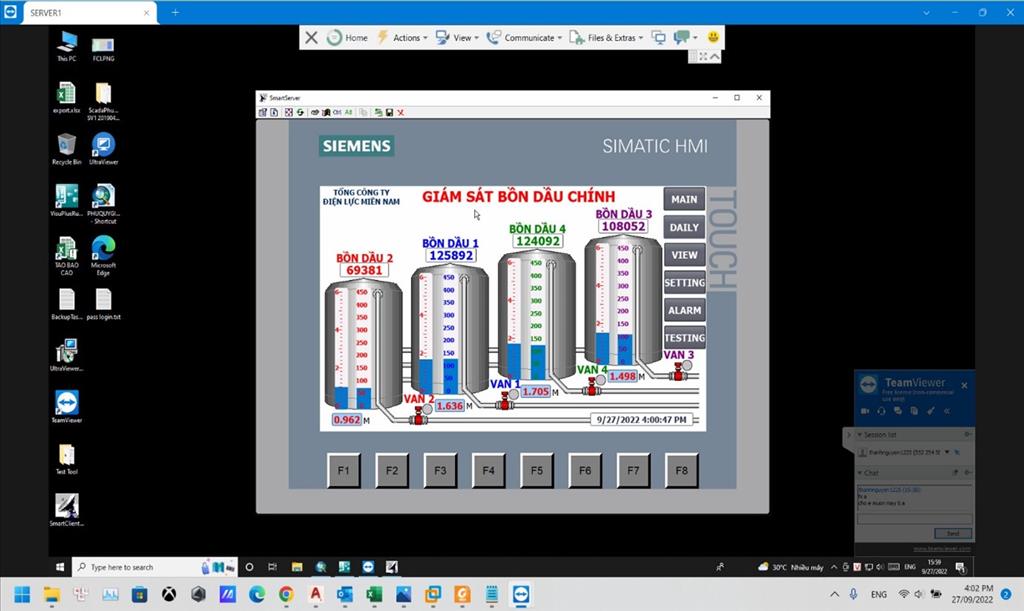
Task: Open the Recycle Bin desktop icon
Action: coord(67,149)
